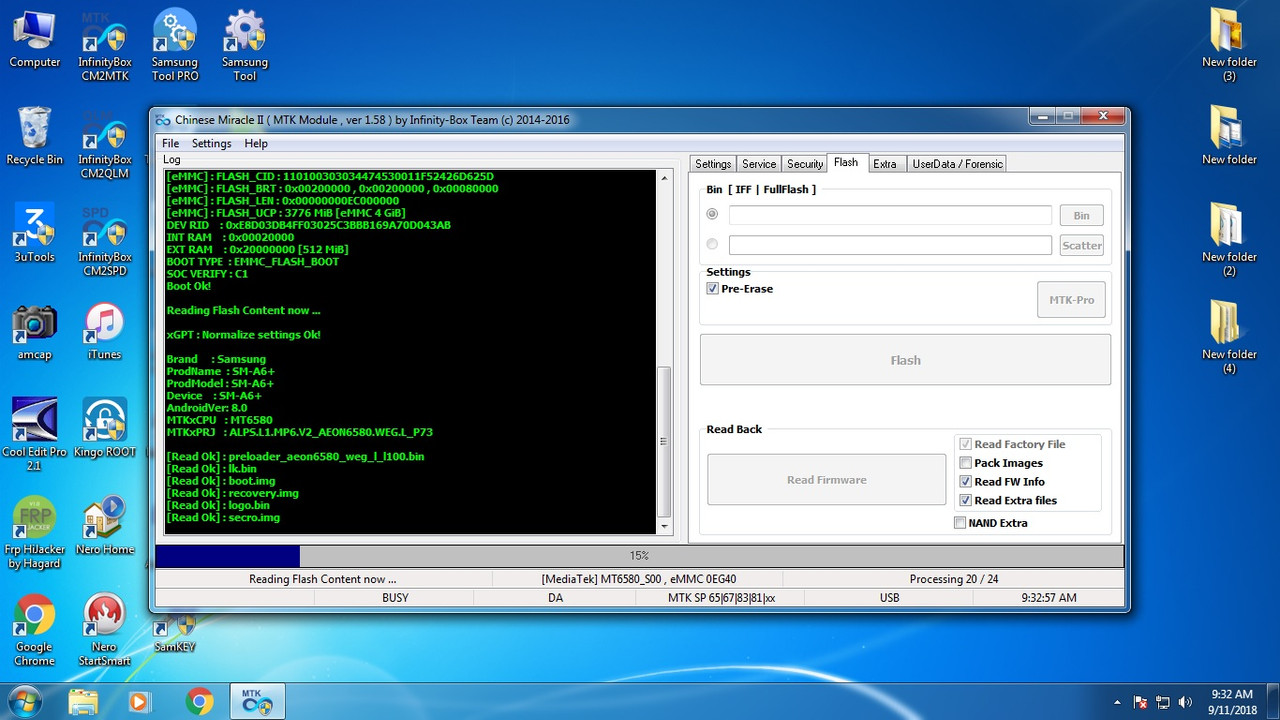Select the Scatter file radio button
Screen dimensions: 1280x720
pos(712,244)
